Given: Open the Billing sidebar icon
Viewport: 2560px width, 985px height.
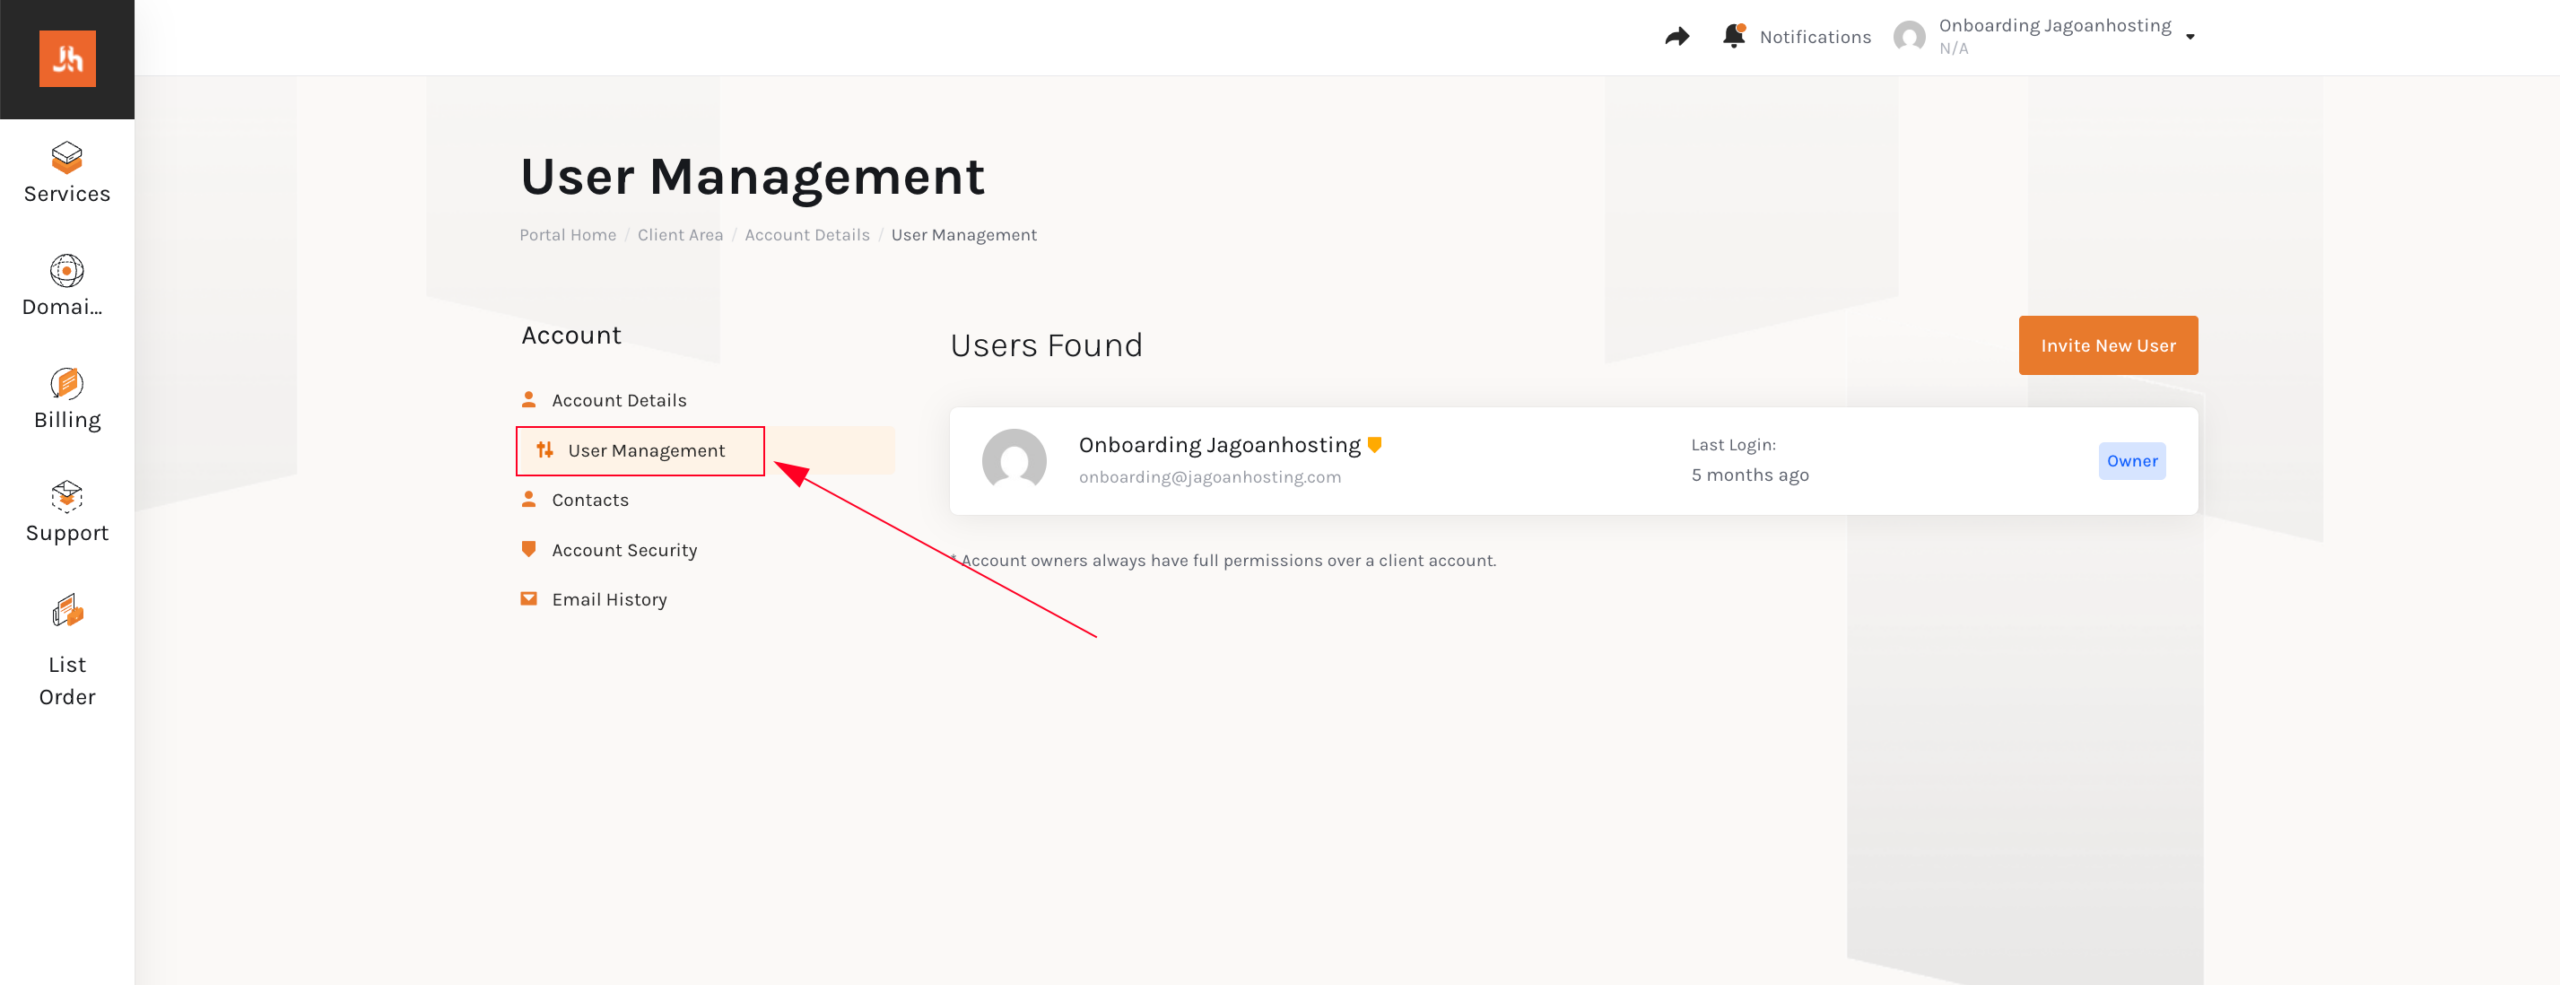Looking at the screenshot, I should point(67,384).
